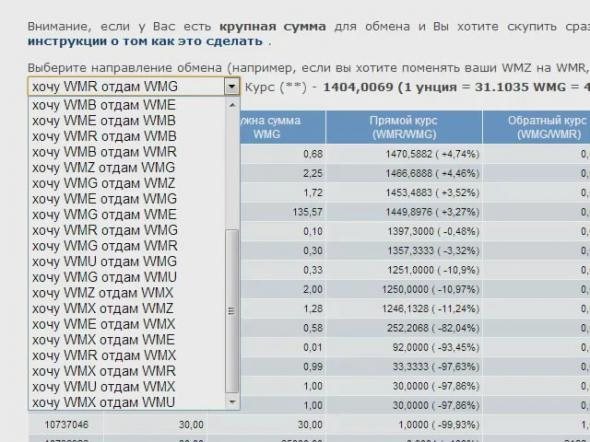Viewport: 590px width, 442px height.
Task: Select 'хочу WMU отдам WMG' option
Action: 127,262
